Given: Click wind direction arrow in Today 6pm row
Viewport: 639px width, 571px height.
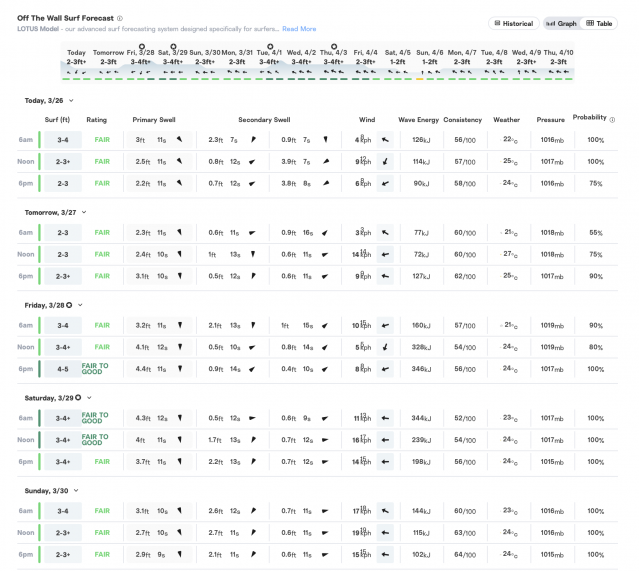Looking at the screenshot, I should click(x=385, y=183).
